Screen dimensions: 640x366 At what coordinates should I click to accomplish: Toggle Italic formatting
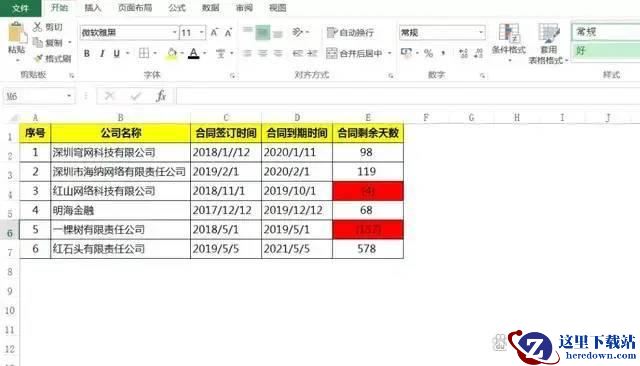coord(102,53)
